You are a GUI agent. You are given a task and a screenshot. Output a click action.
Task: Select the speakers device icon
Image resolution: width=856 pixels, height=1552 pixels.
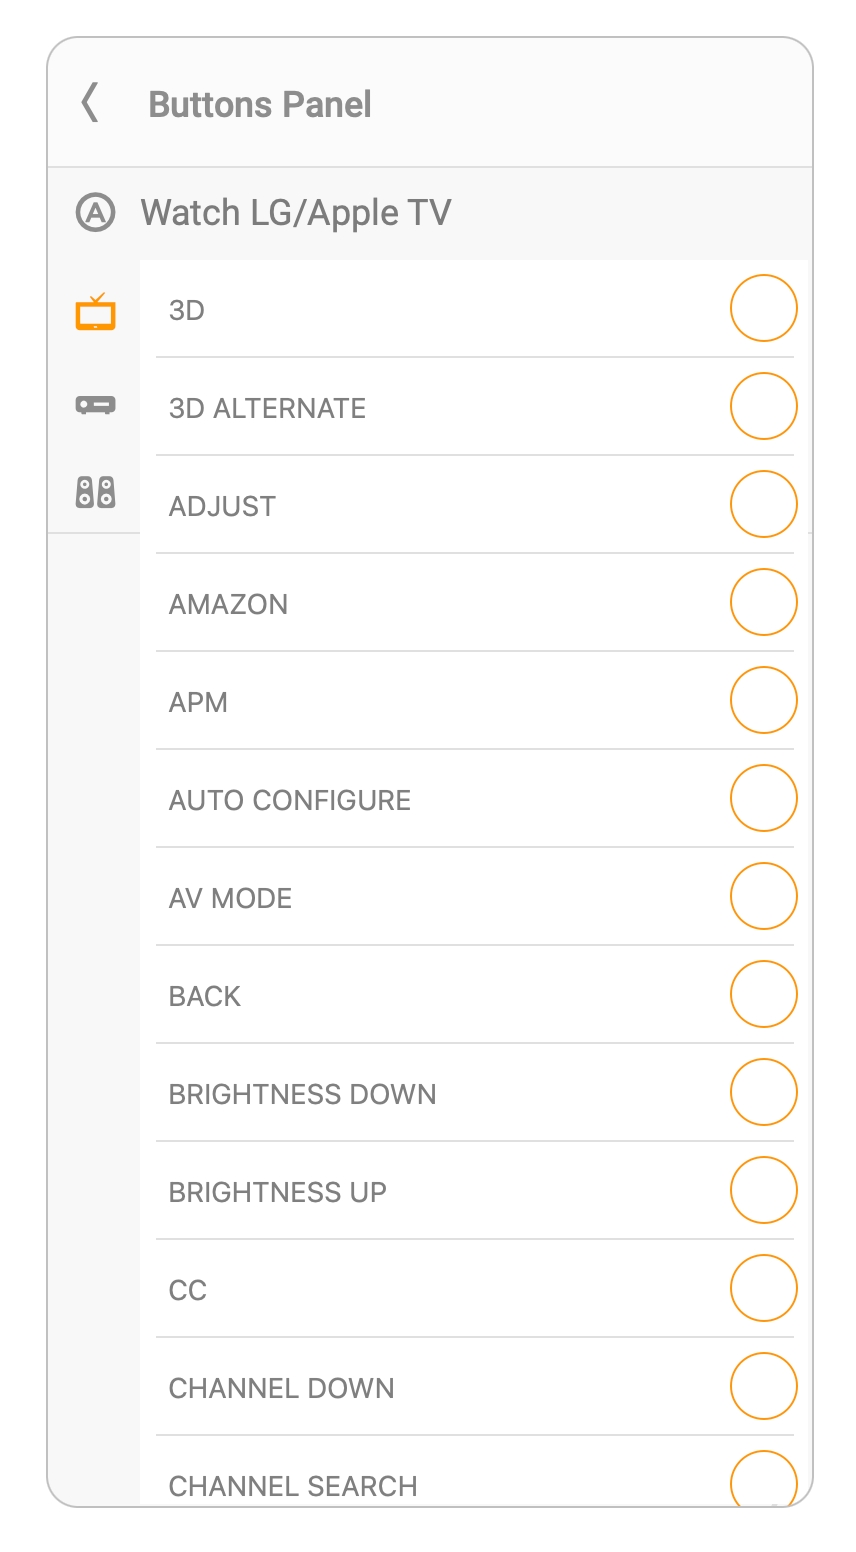[96, 492]
